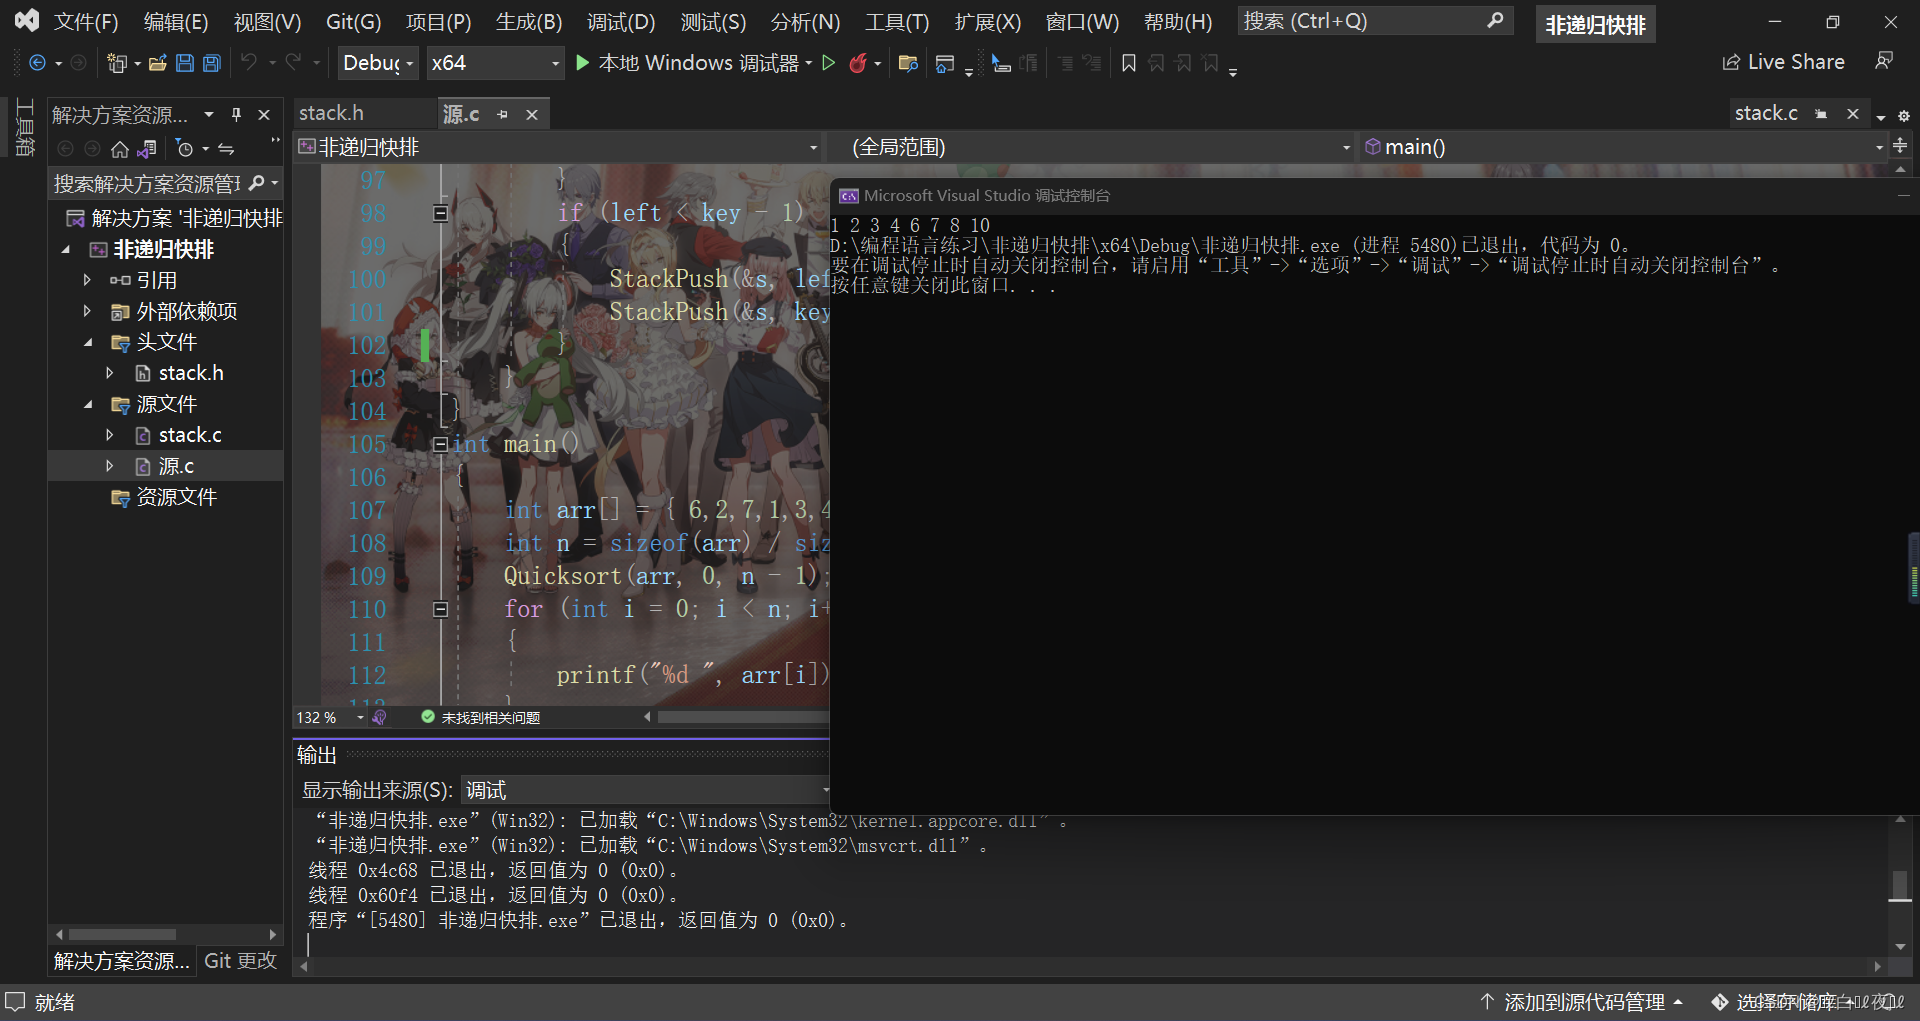This screenshot has height=1021, width=1920.
Task: Click the find in files folder icon
Action: [x=908, y=63]
